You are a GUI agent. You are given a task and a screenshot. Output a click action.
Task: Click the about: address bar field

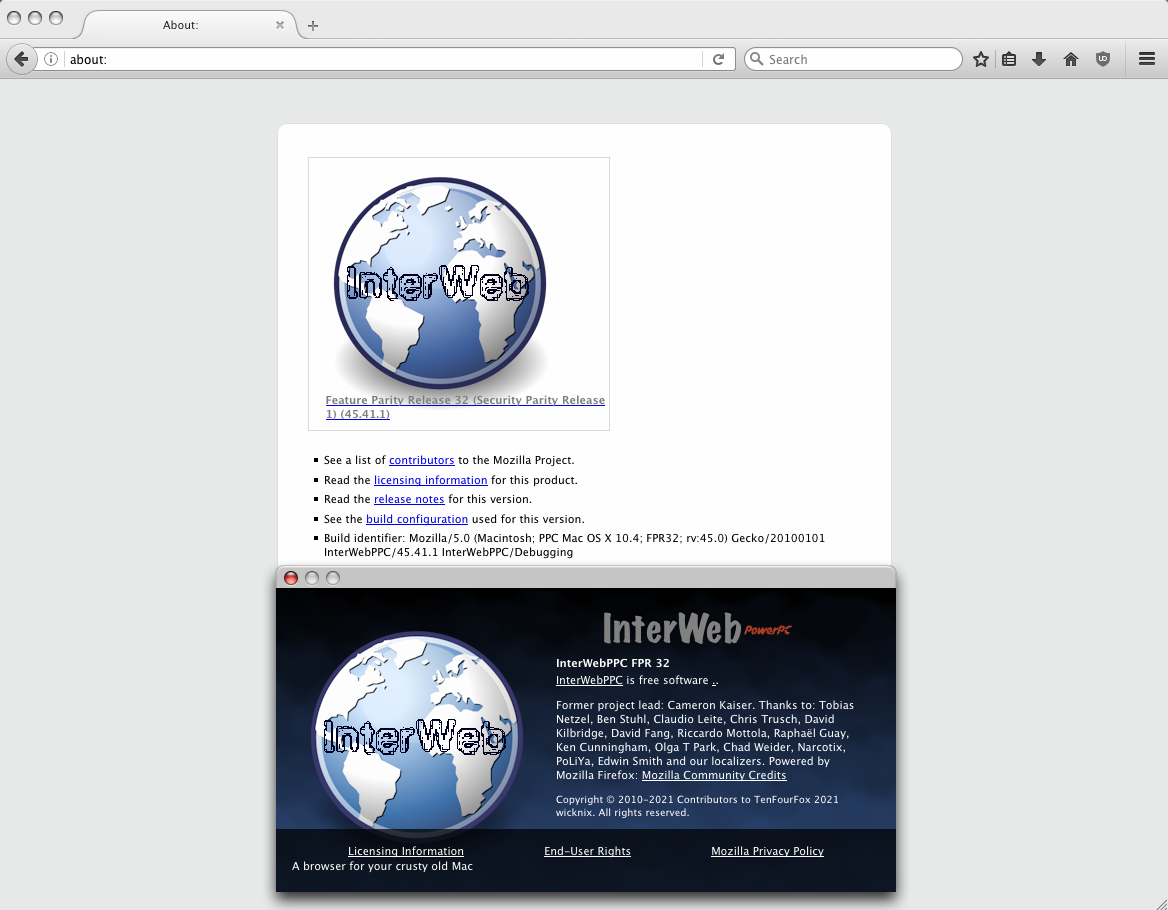[384, 59]
